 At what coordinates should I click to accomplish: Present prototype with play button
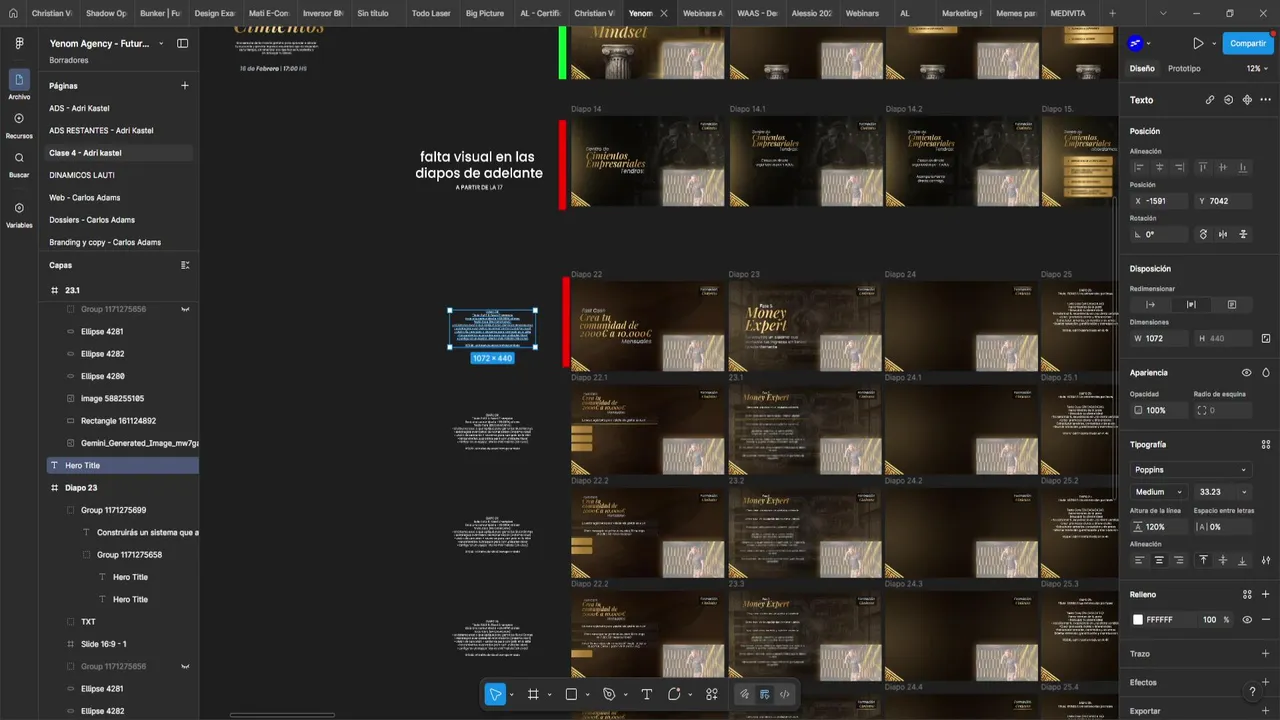coord(1198,44)
